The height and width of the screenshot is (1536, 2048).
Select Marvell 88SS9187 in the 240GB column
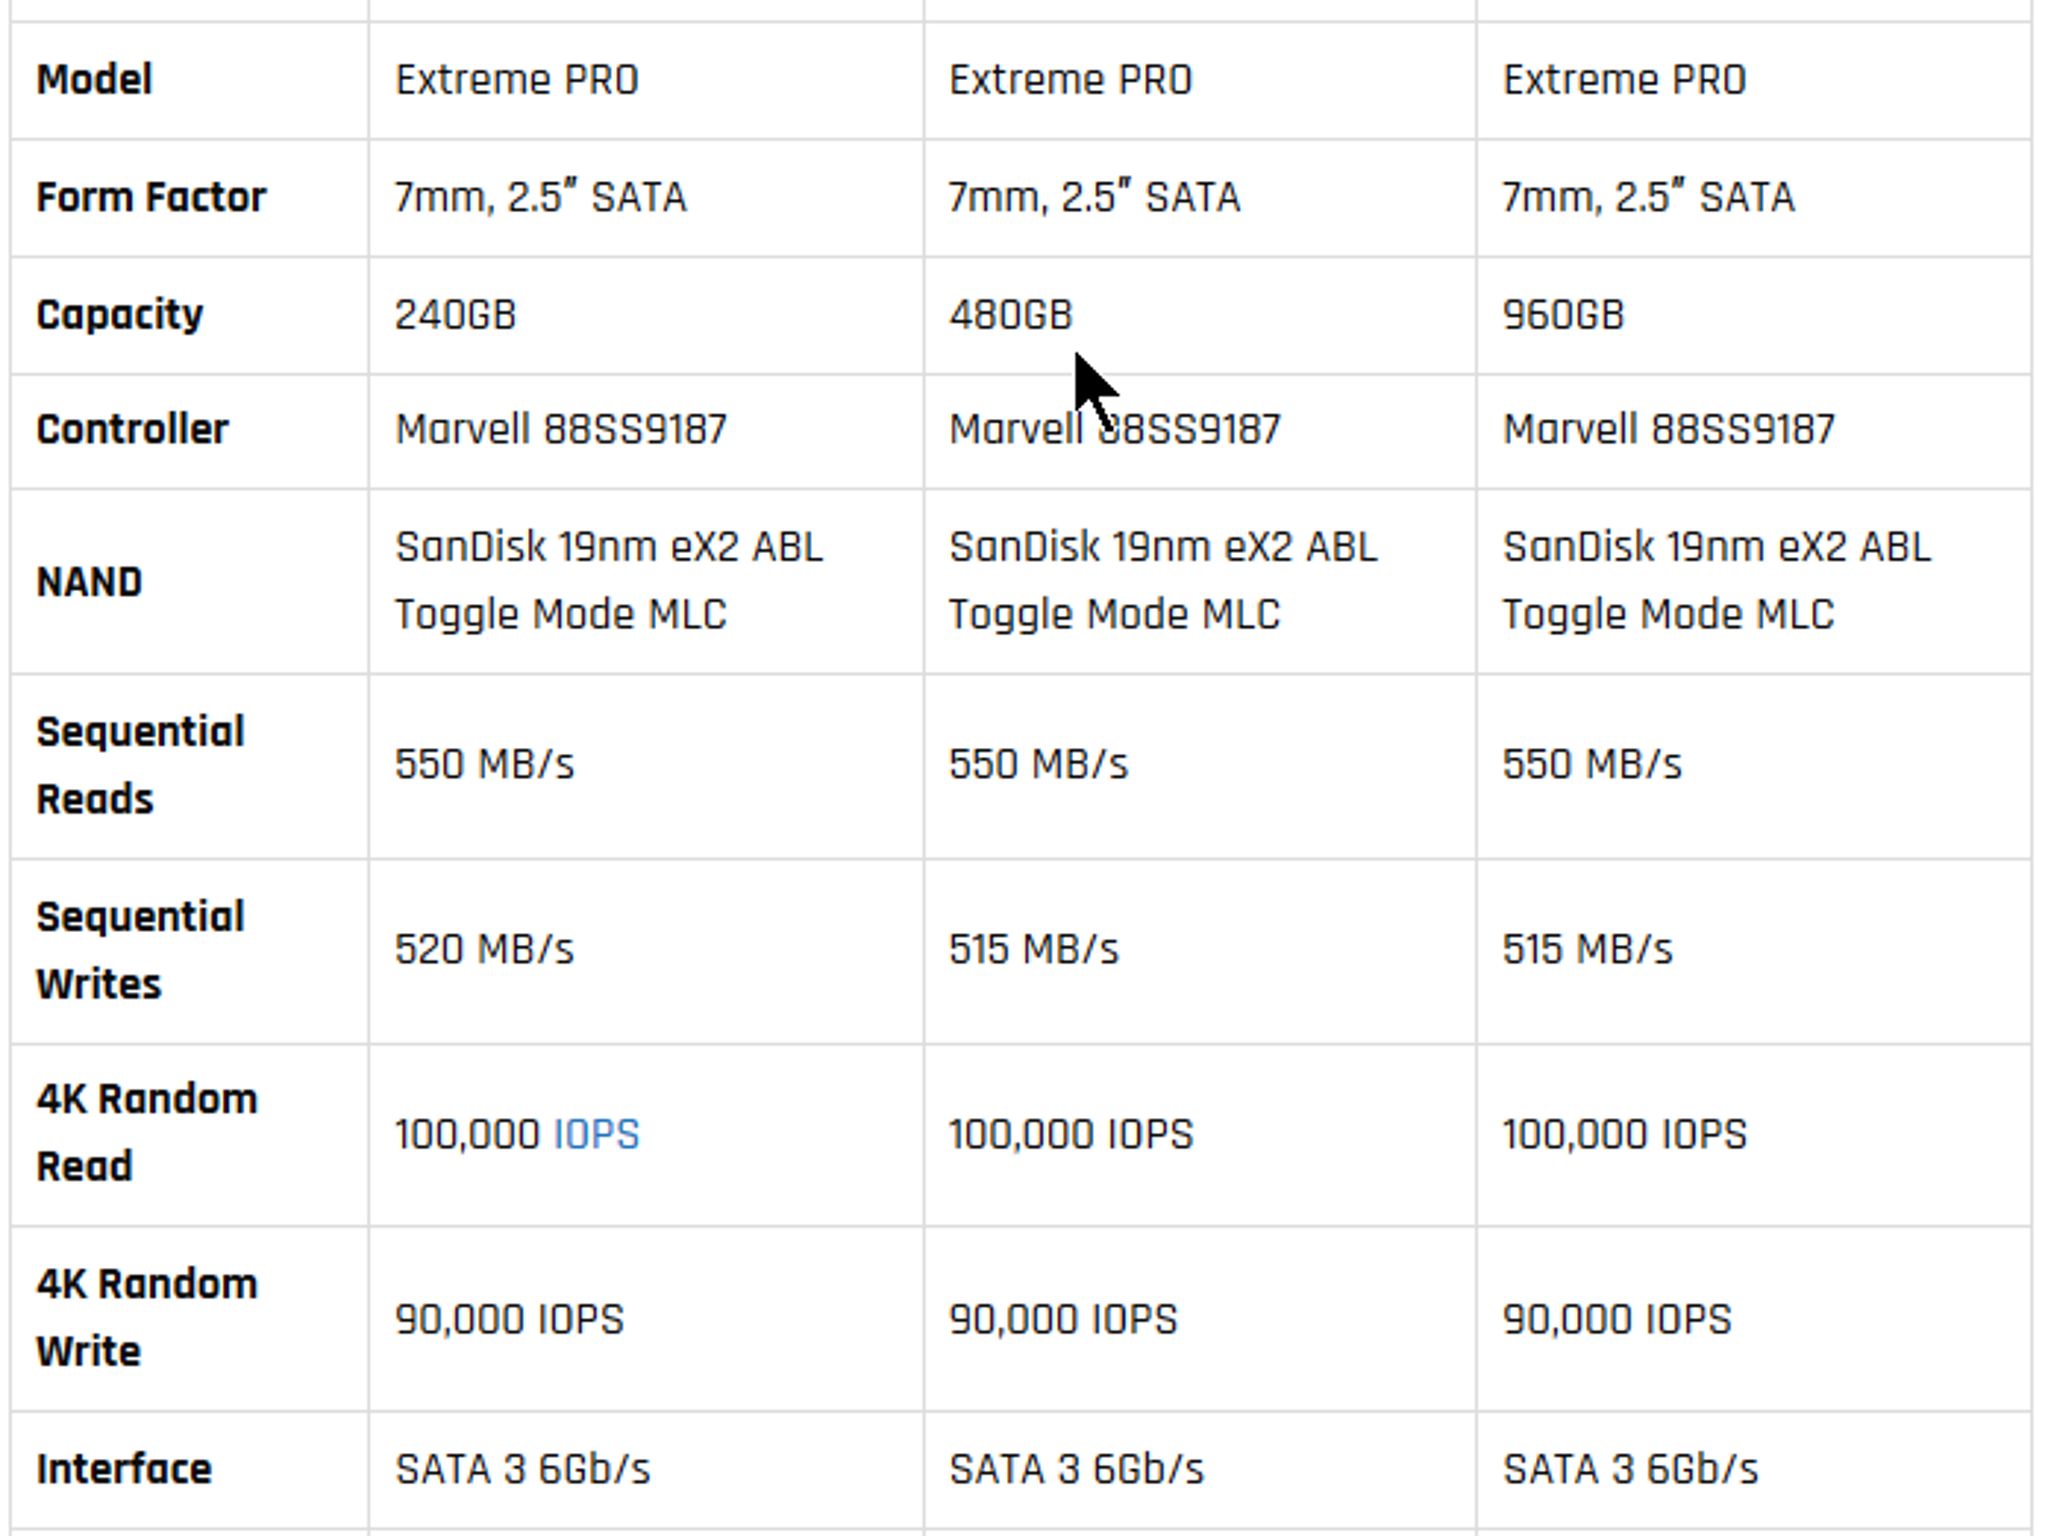(x=561, y=430)
